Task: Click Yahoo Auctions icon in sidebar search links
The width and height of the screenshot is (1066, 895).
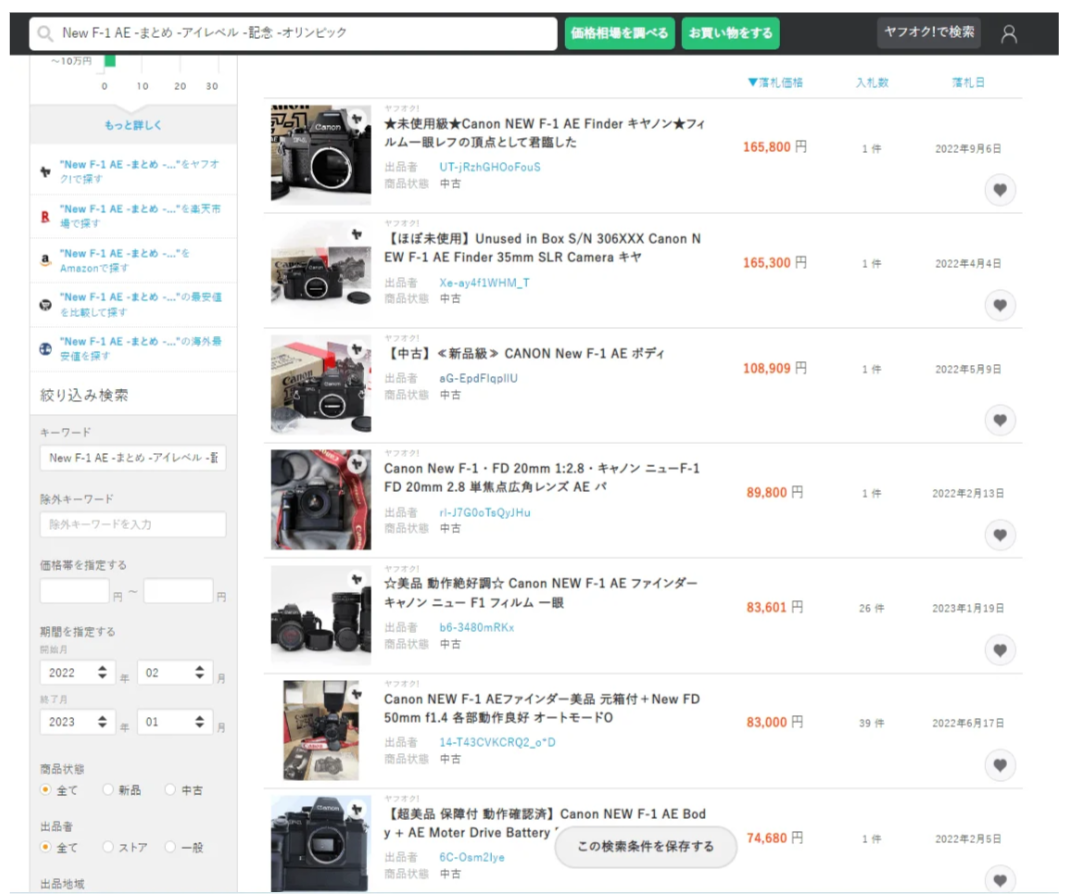Action: point(46,171)
